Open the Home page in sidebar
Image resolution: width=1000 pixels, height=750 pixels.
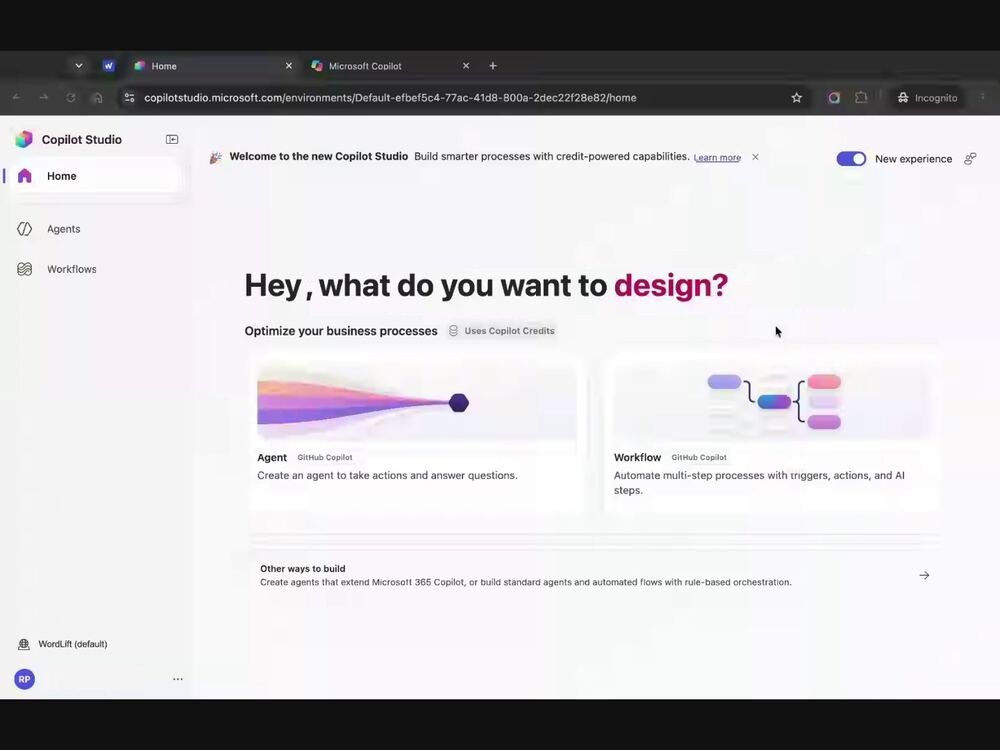pos(94,176)
